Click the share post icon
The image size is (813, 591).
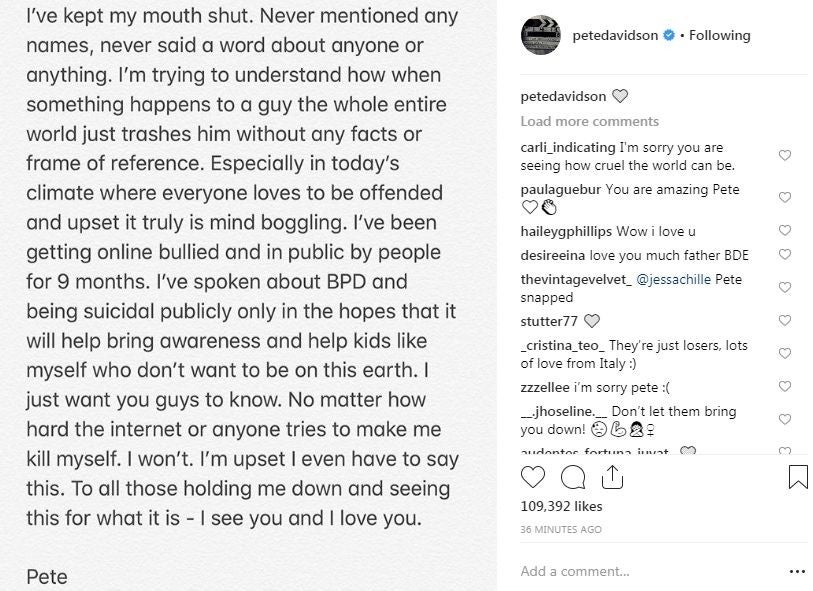[611, 477]
